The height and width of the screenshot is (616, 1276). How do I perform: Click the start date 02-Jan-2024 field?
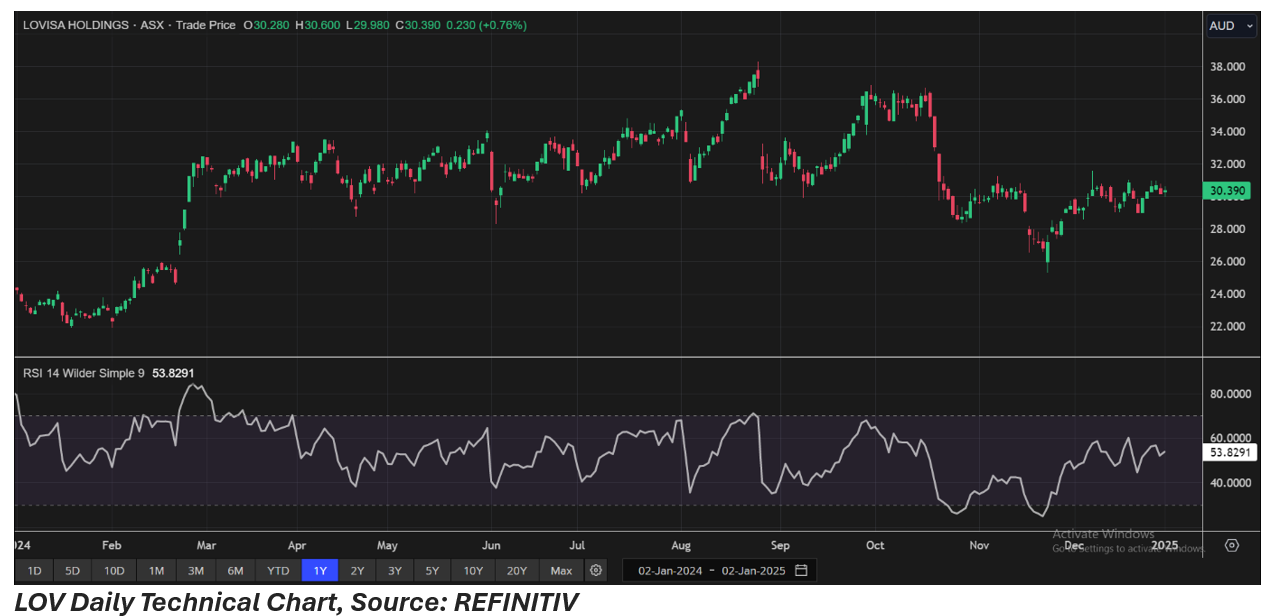668,571
